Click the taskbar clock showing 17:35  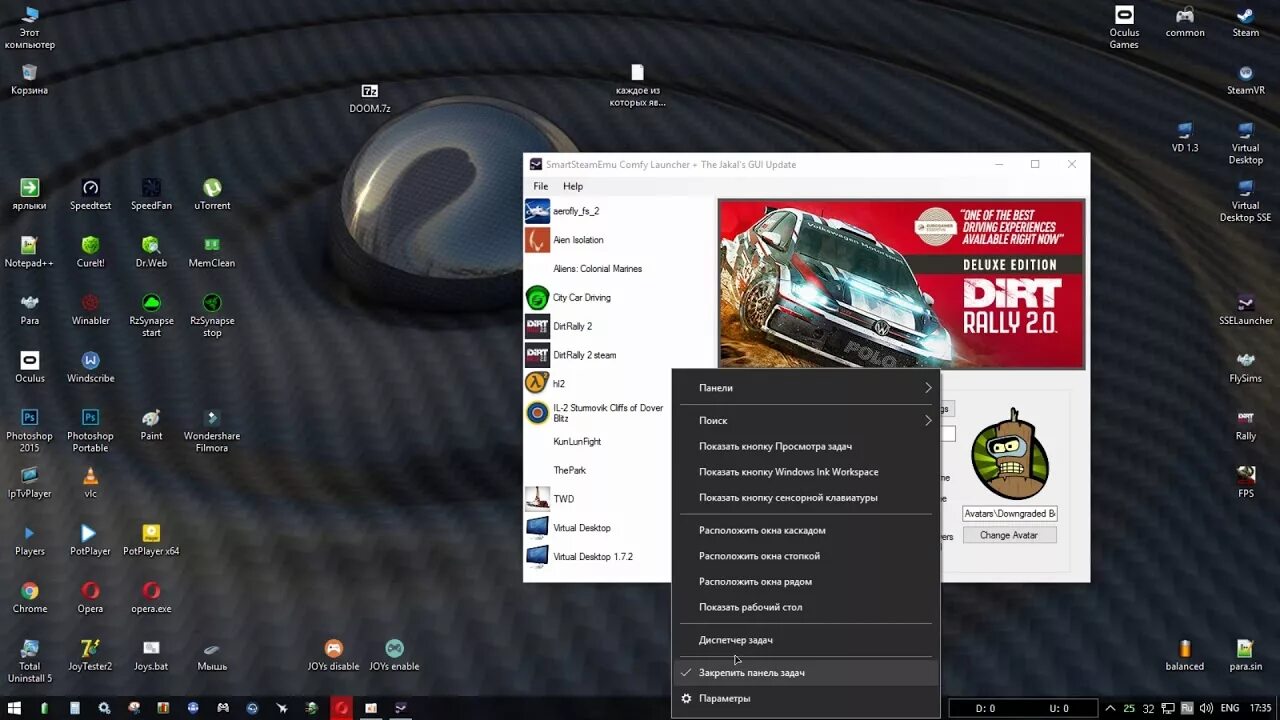[x=1260, y=708]
